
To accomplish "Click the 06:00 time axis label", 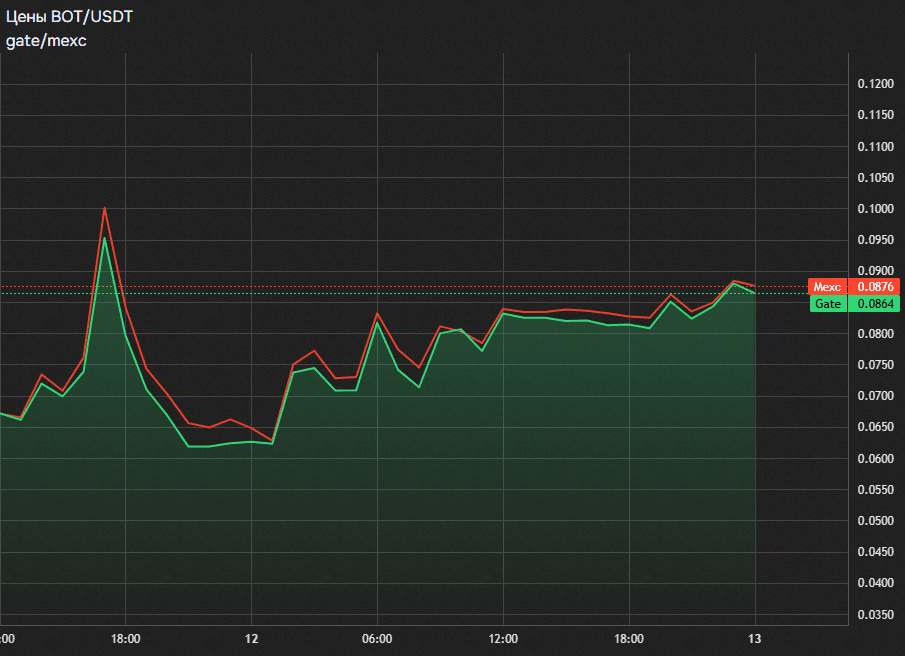I will pyautogui.click(x=377, y=639).
